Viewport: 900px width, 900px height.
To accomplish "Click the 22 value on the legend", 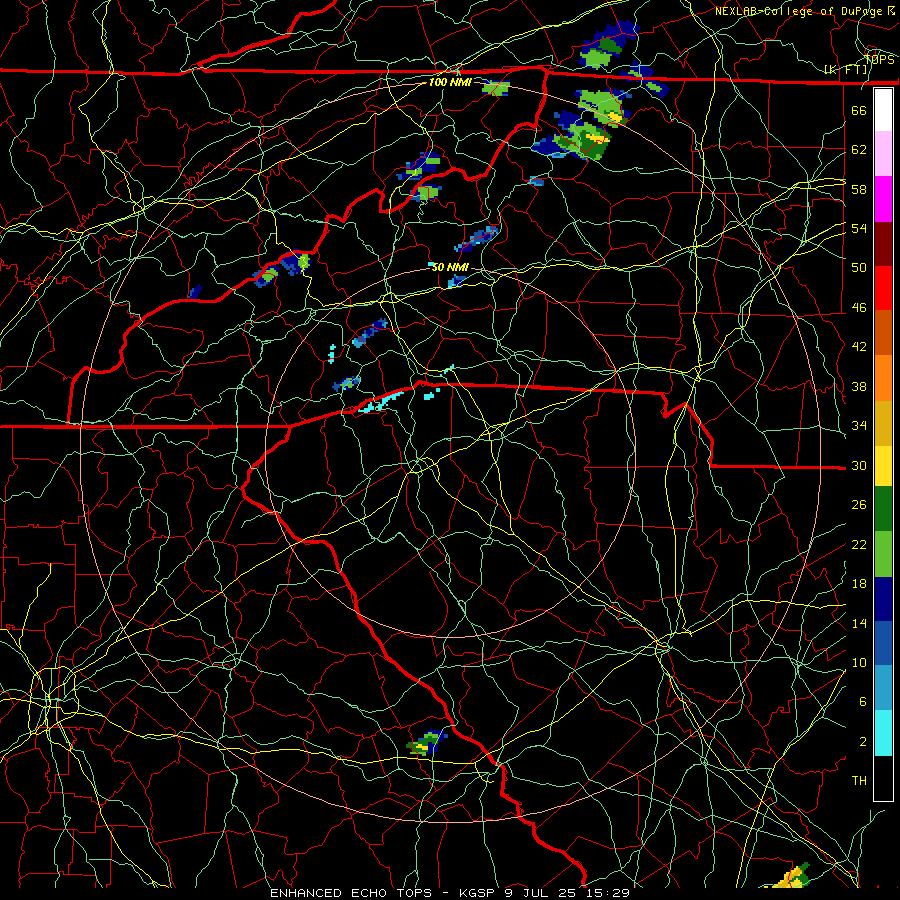I will 859,545.
